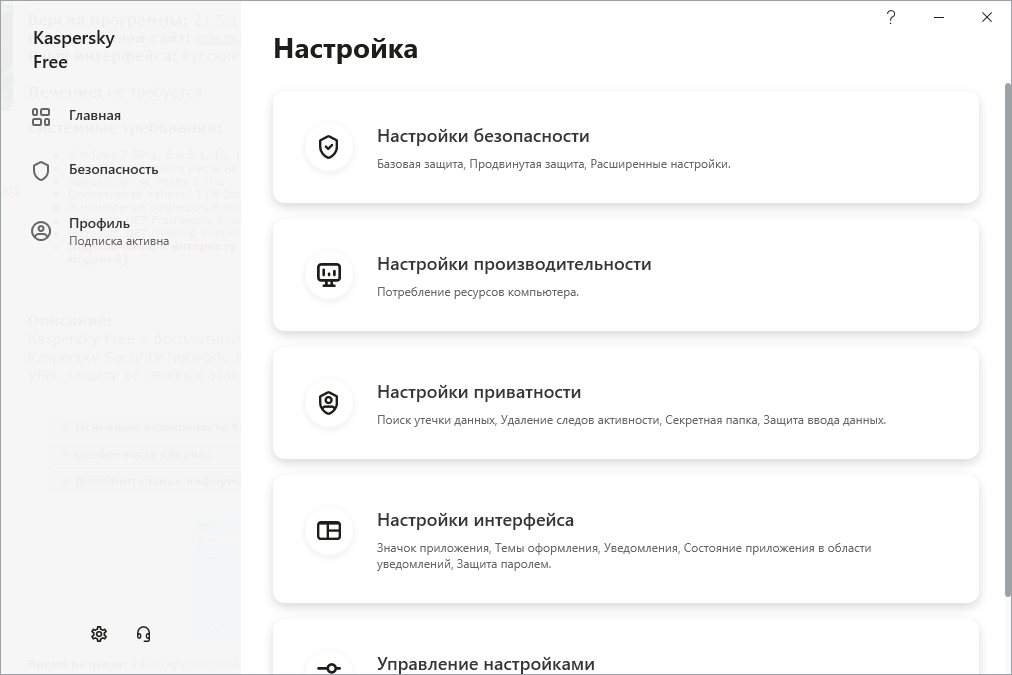The image size is (1012, 675).
Task: Open support via the headset icon
Action: pos(143,634)
